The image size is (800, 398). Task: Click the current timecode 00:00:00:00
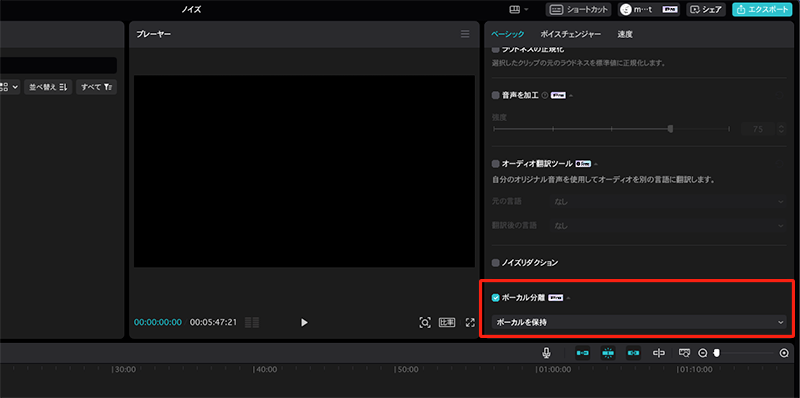tap(158, 322)
